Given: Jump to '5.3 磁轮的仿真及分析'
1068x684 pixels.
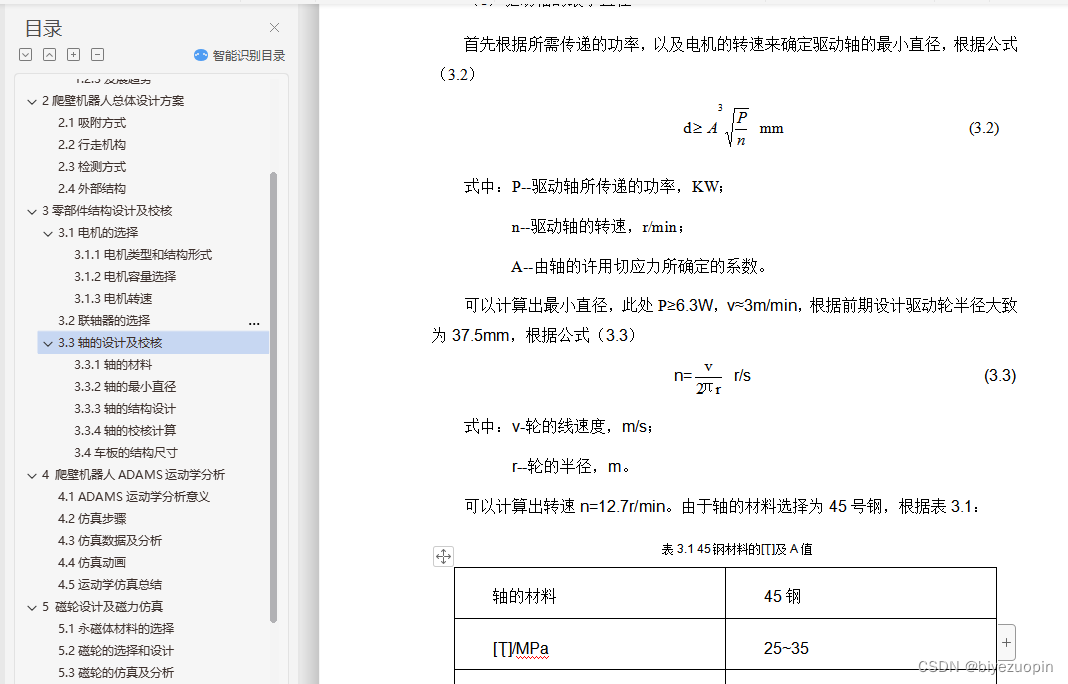Looking at the screenshot, I should tap(116, 672).
